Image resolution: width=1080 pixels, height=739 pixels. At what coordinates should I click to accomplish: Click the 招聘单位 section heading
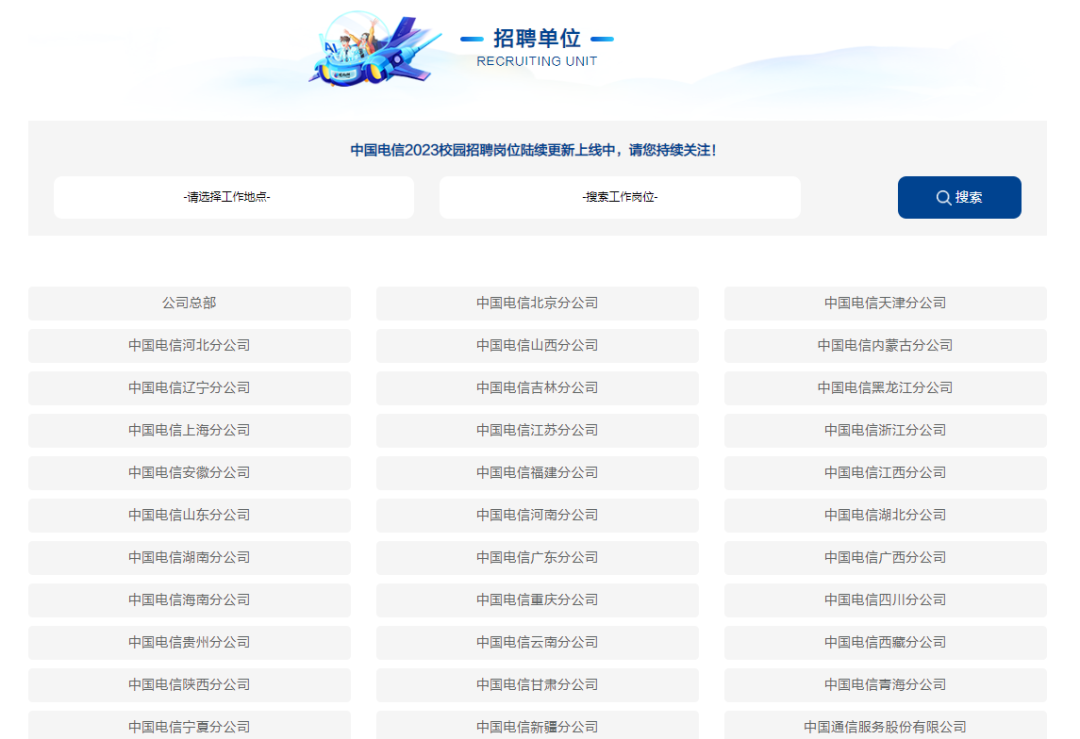(537, 39)
